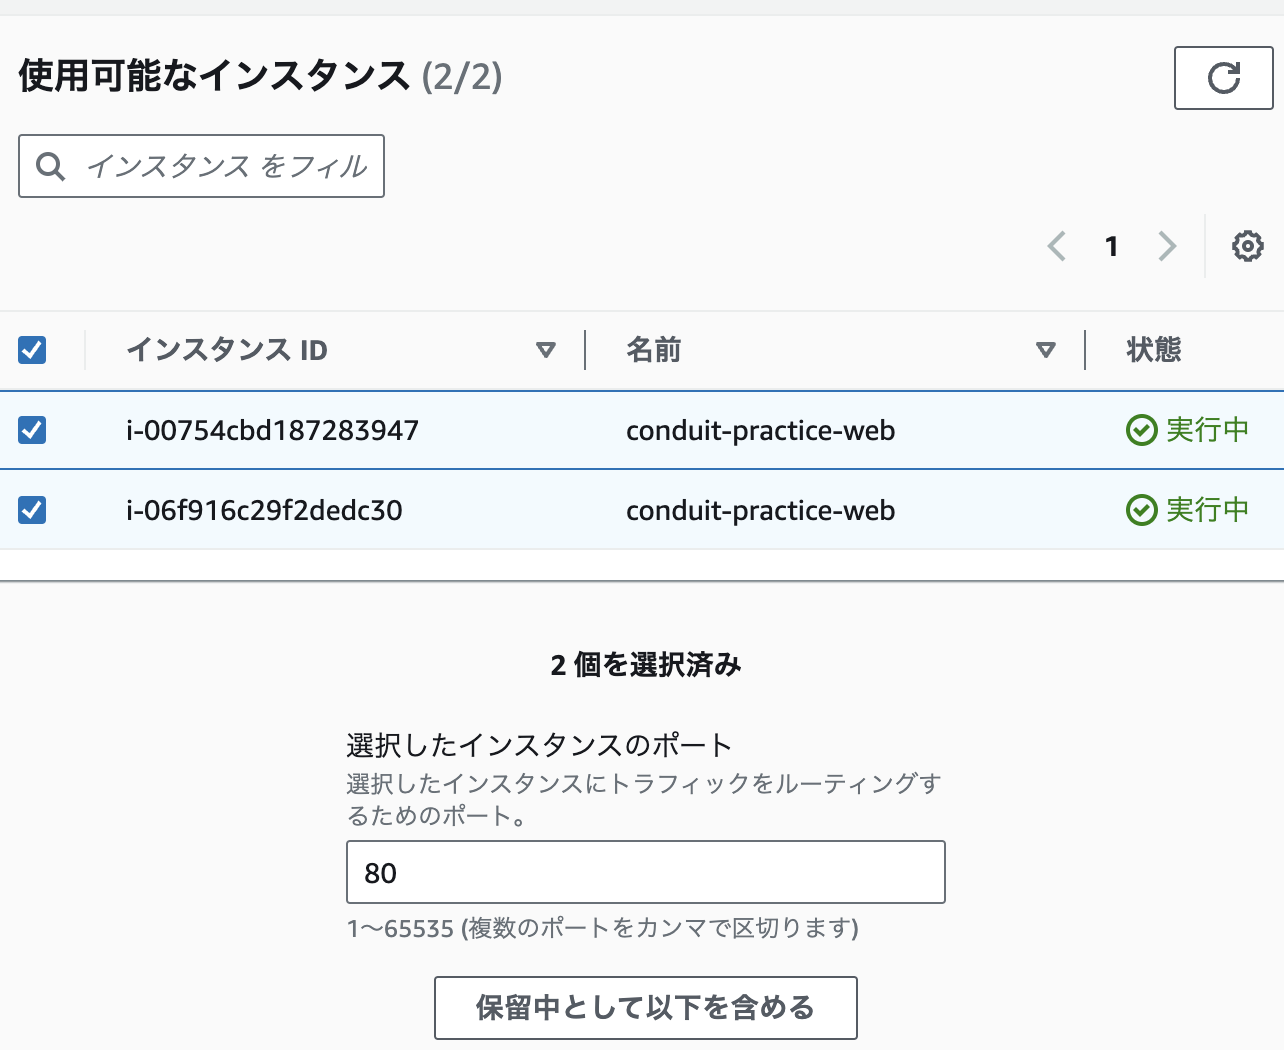Open the インスタンス ID column filter dropdown

[x=546, y=350]
